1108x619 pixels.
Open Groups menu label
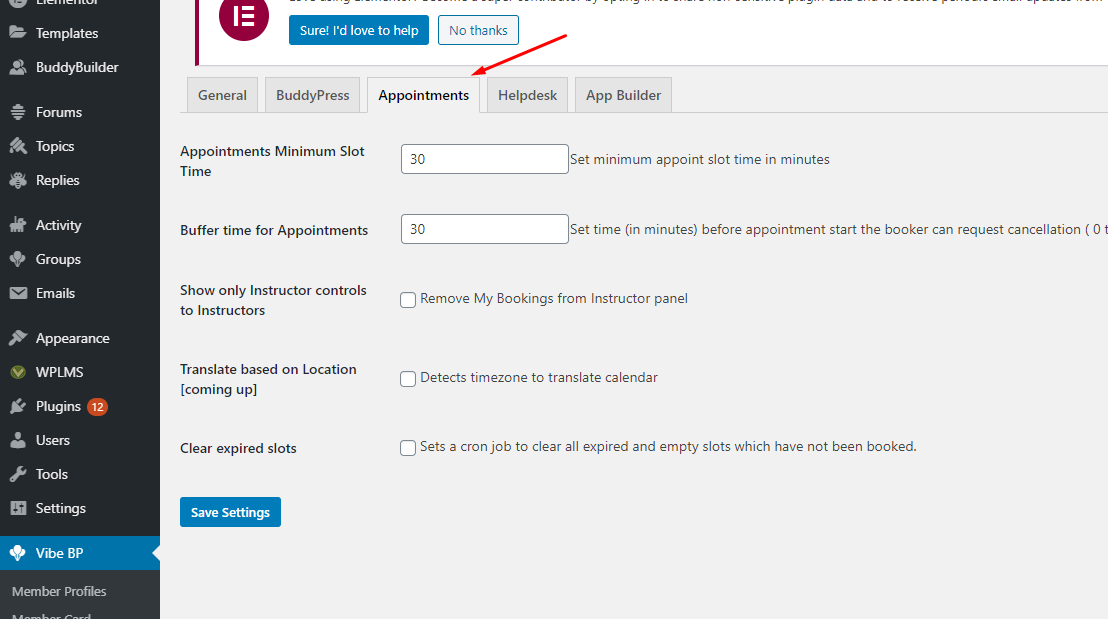[58, 259]
